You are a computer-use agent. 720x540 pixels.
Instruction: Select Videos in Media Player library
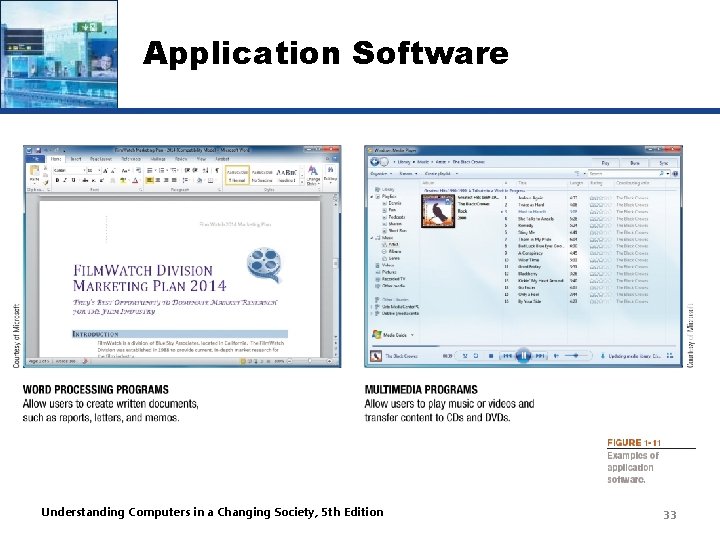click(x=388, y=265)
